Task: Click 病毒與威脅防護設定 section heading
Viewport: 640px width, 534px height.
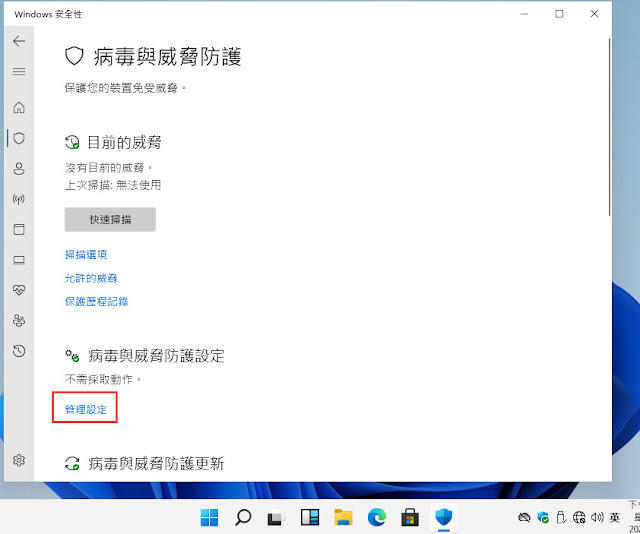Action: (x=156, y=356)
